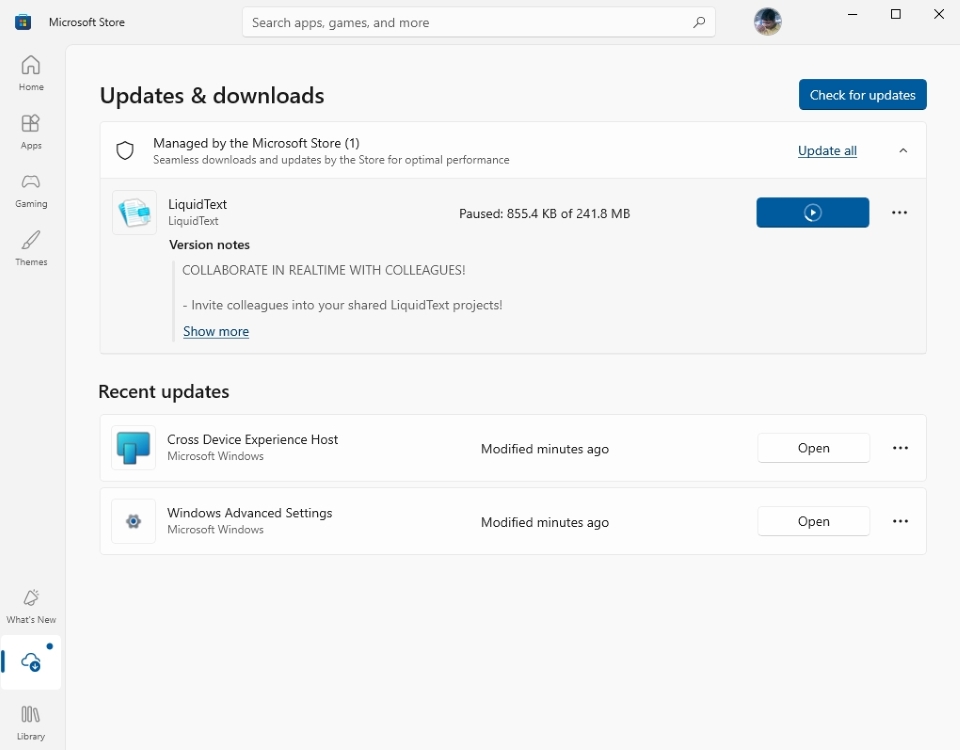Select the LiquidText app icon
The width and height of the screenshot is (960, 750).
134,212
